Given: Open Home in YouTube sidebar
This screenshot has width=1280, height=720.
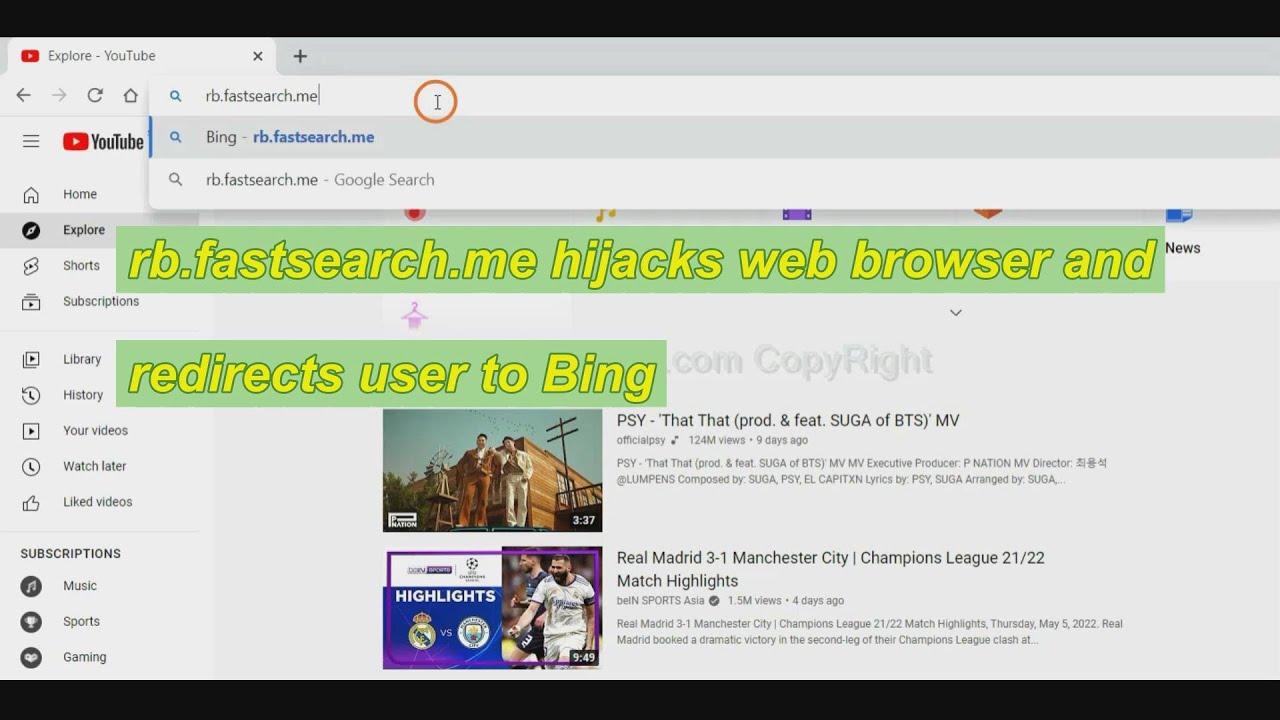Looking at the screenshot, I should coord(100,194).
